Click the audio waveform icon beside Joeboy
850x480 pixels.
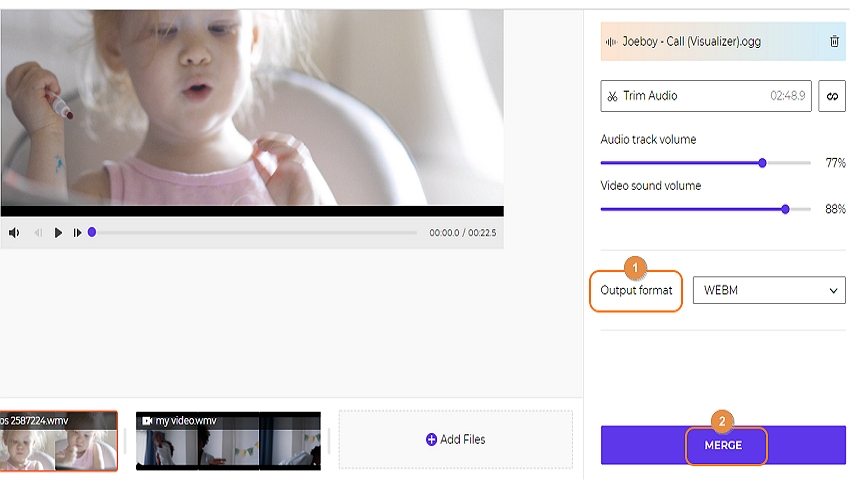[611, 42]
